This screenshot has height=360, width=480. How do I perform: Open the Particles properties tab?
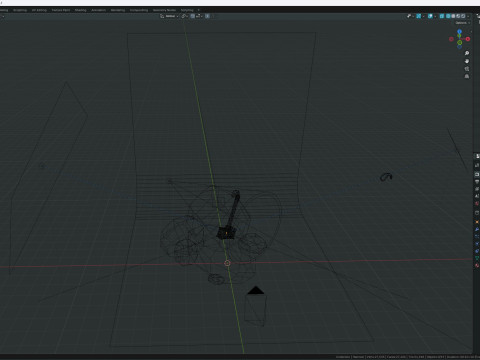477,236
